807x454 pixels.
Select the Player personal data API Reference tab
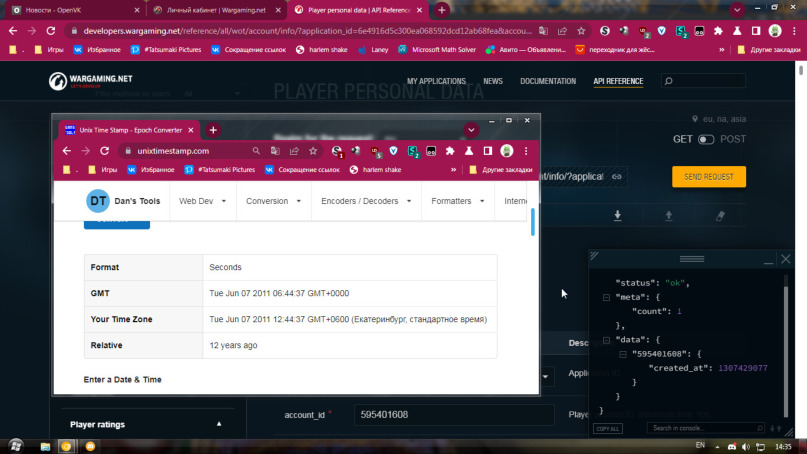359,10
